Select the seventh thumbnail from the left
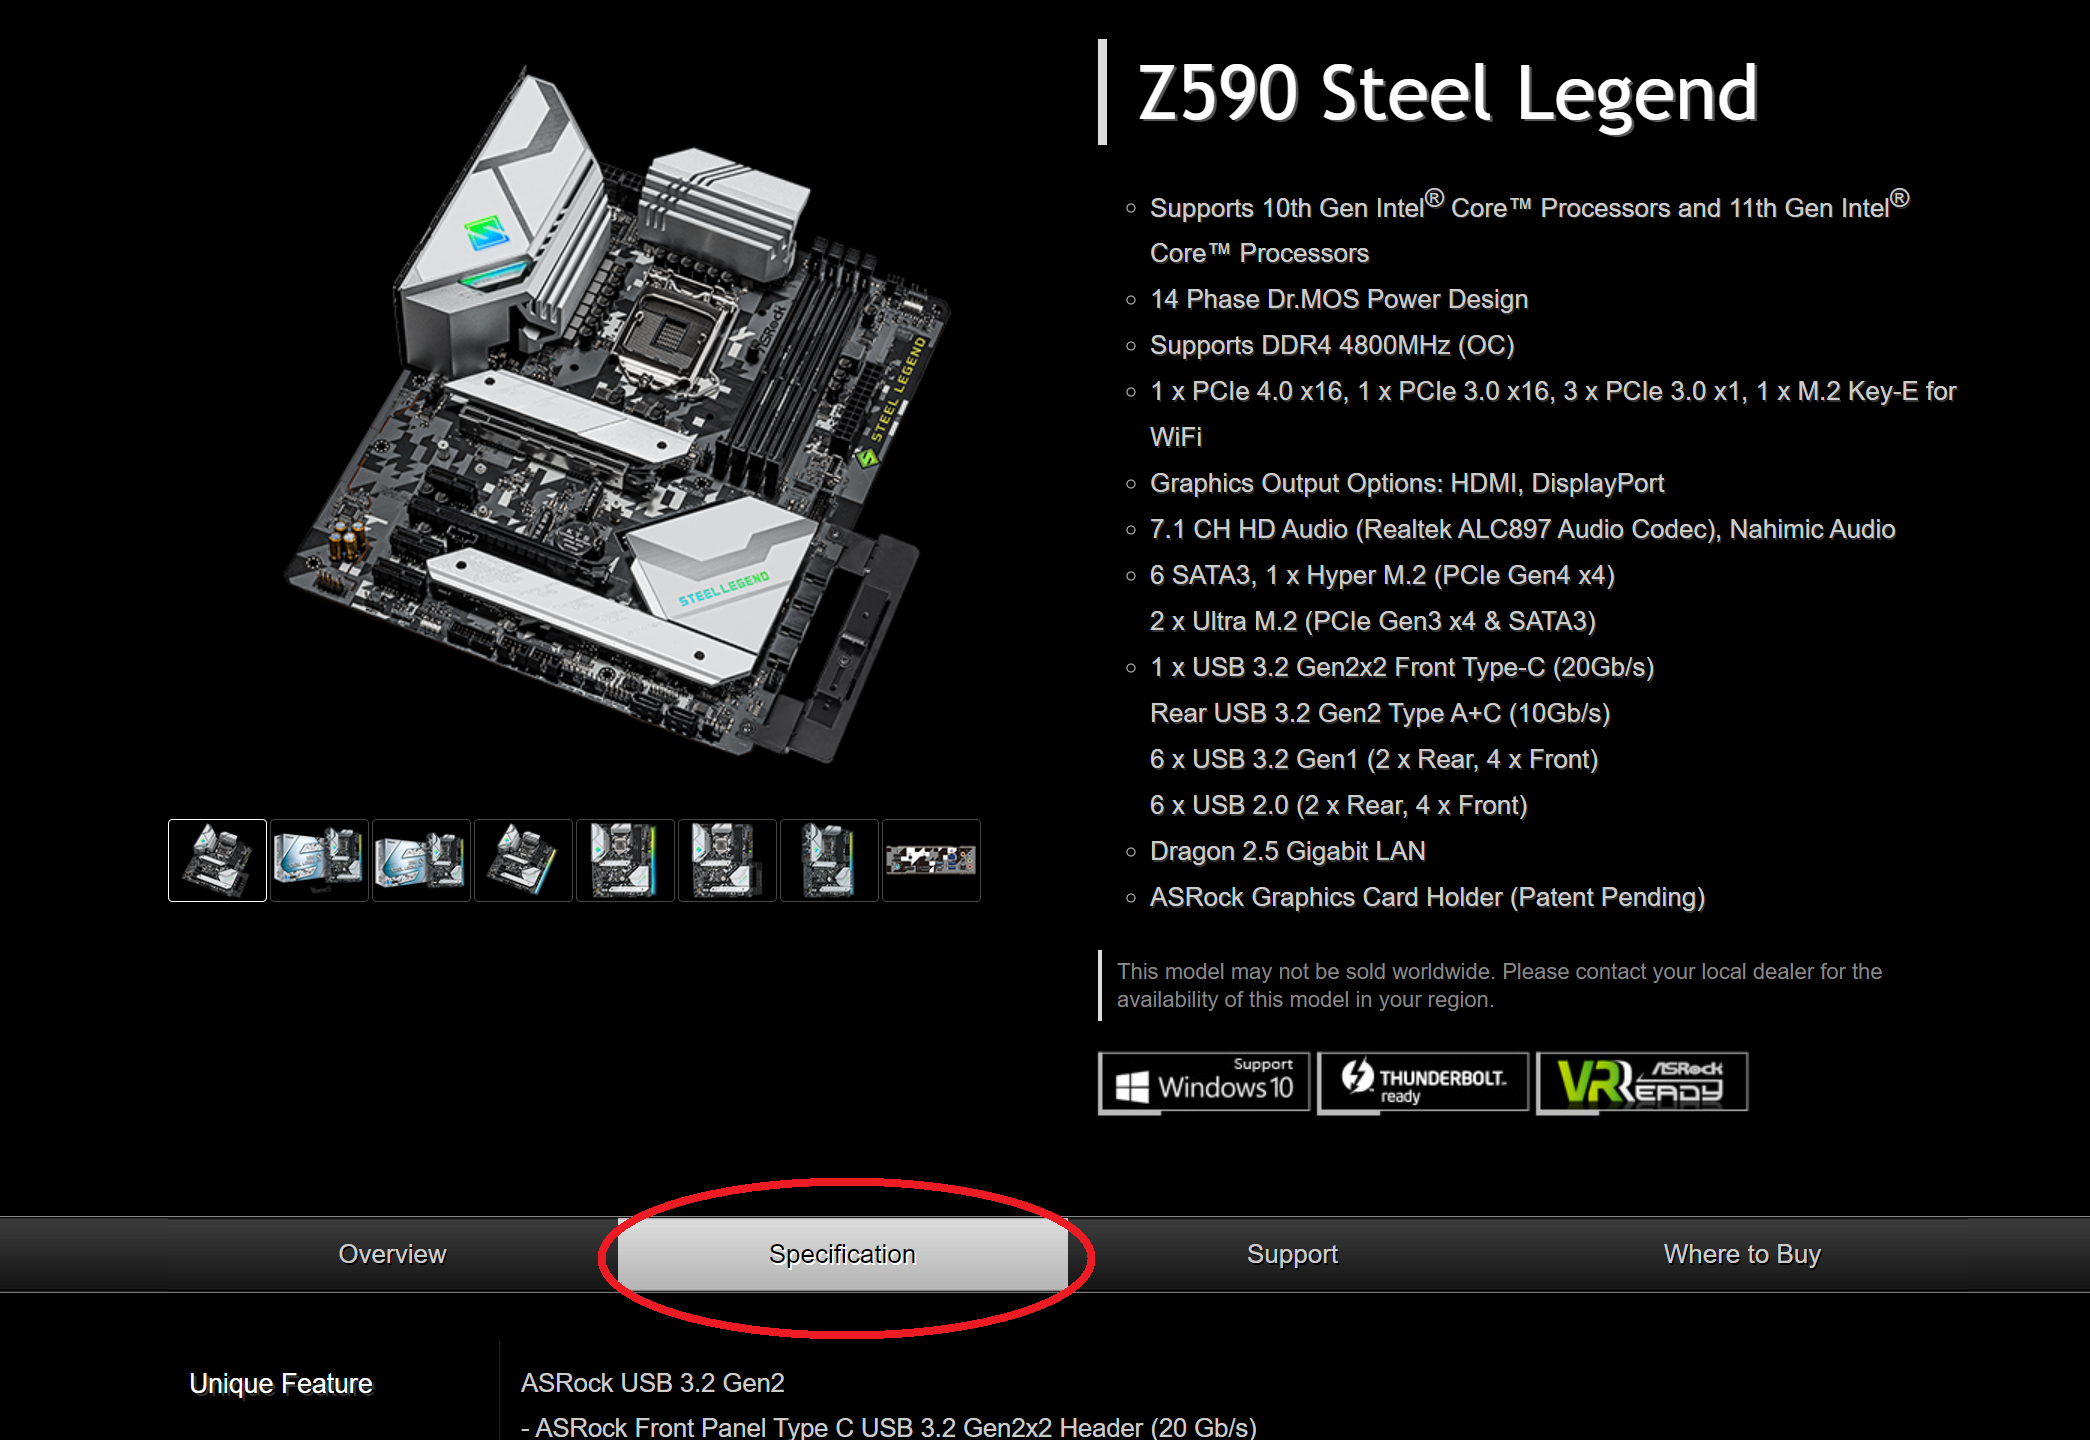This screenshot has height=1440, width=2090. point(829,860)
